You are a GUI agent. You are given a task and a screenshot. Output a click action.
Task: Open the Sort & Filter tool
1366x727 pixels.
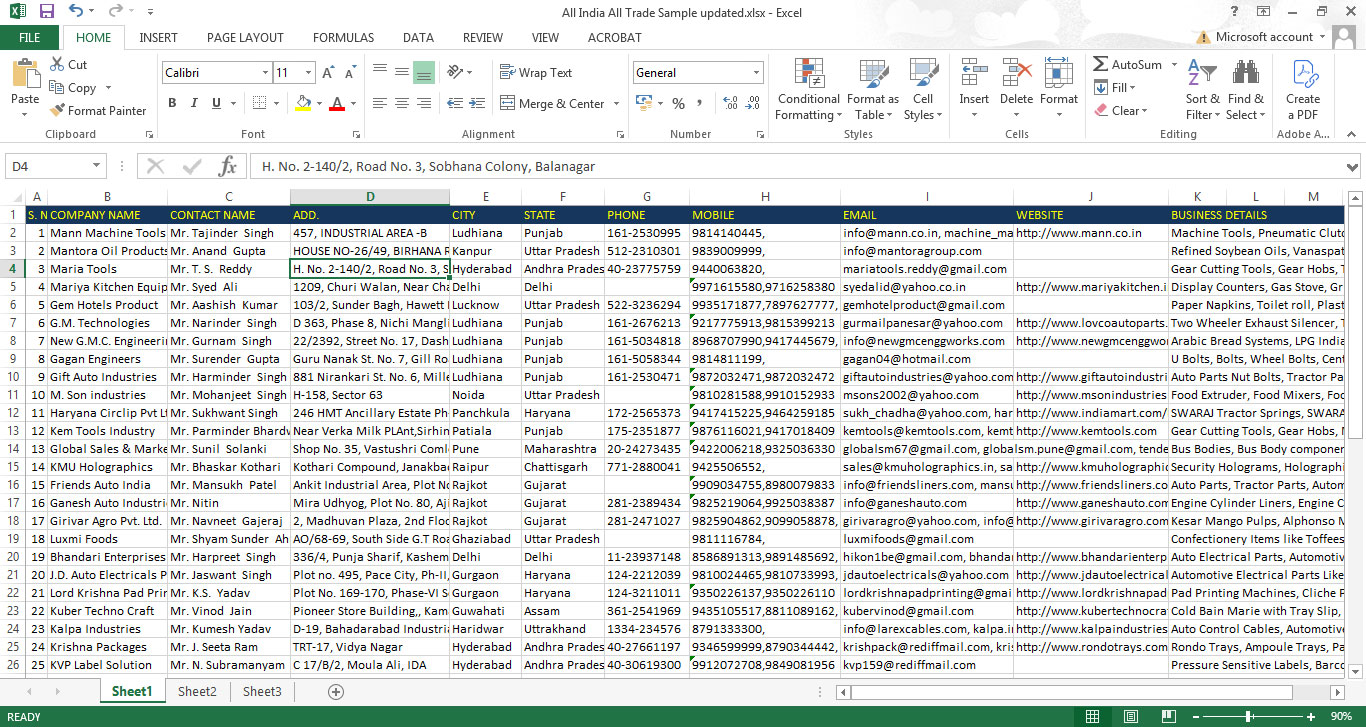click(x=1202, y=89)
